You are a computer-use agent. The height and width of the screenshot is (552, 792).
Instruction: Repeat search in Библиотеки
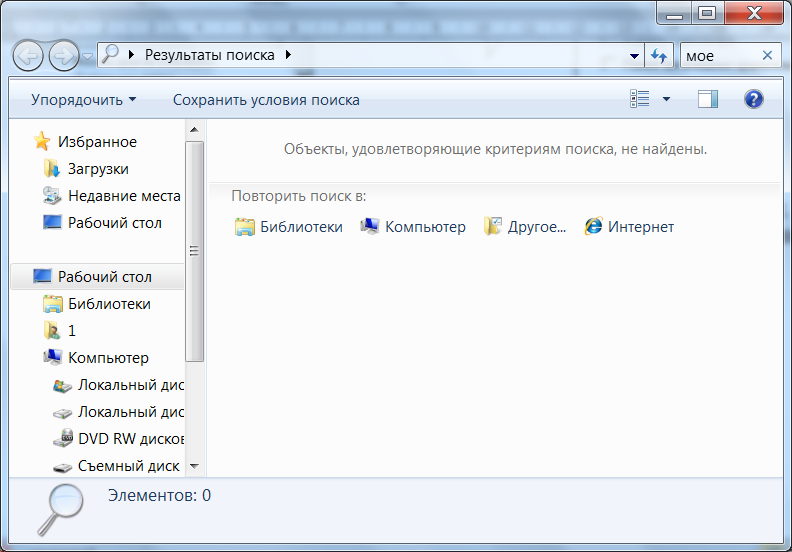pos(301,227)
